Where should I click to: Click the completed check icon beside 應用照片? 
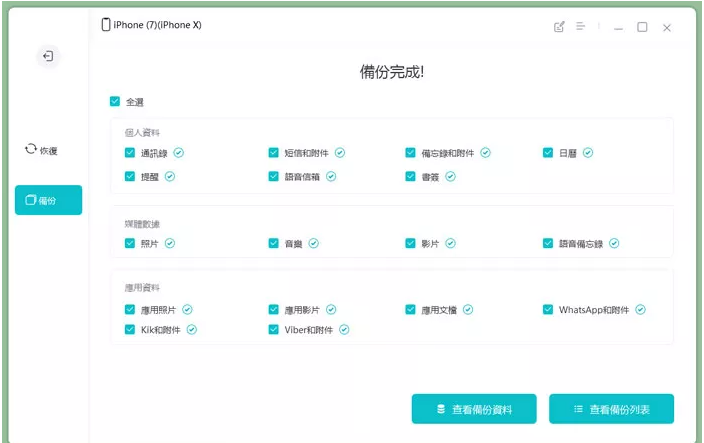tap(187, 310)
